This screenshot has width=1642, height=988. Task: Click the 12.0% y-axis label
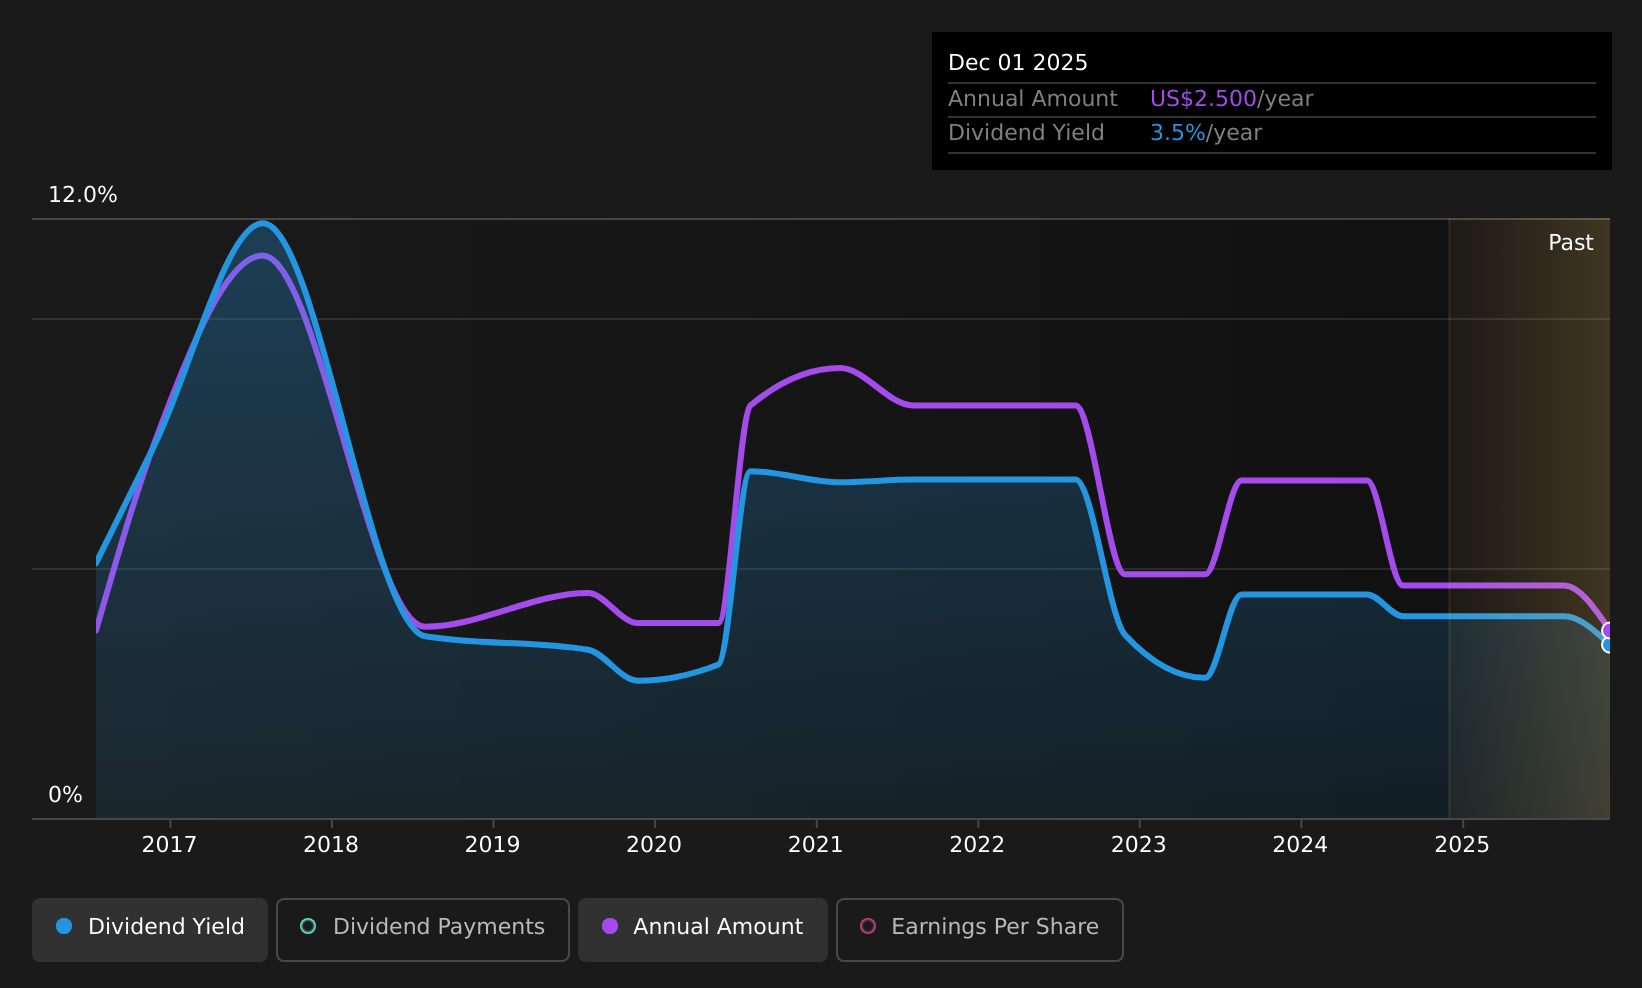(83, 195)
